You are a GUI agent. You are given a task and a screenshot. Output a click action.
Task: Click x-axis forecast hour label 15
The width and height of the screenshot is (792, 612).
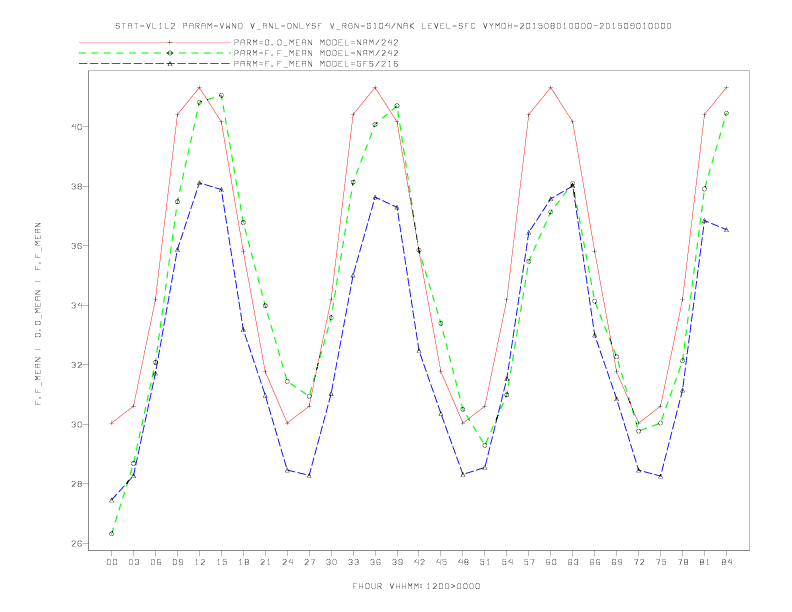click(221, 562)
